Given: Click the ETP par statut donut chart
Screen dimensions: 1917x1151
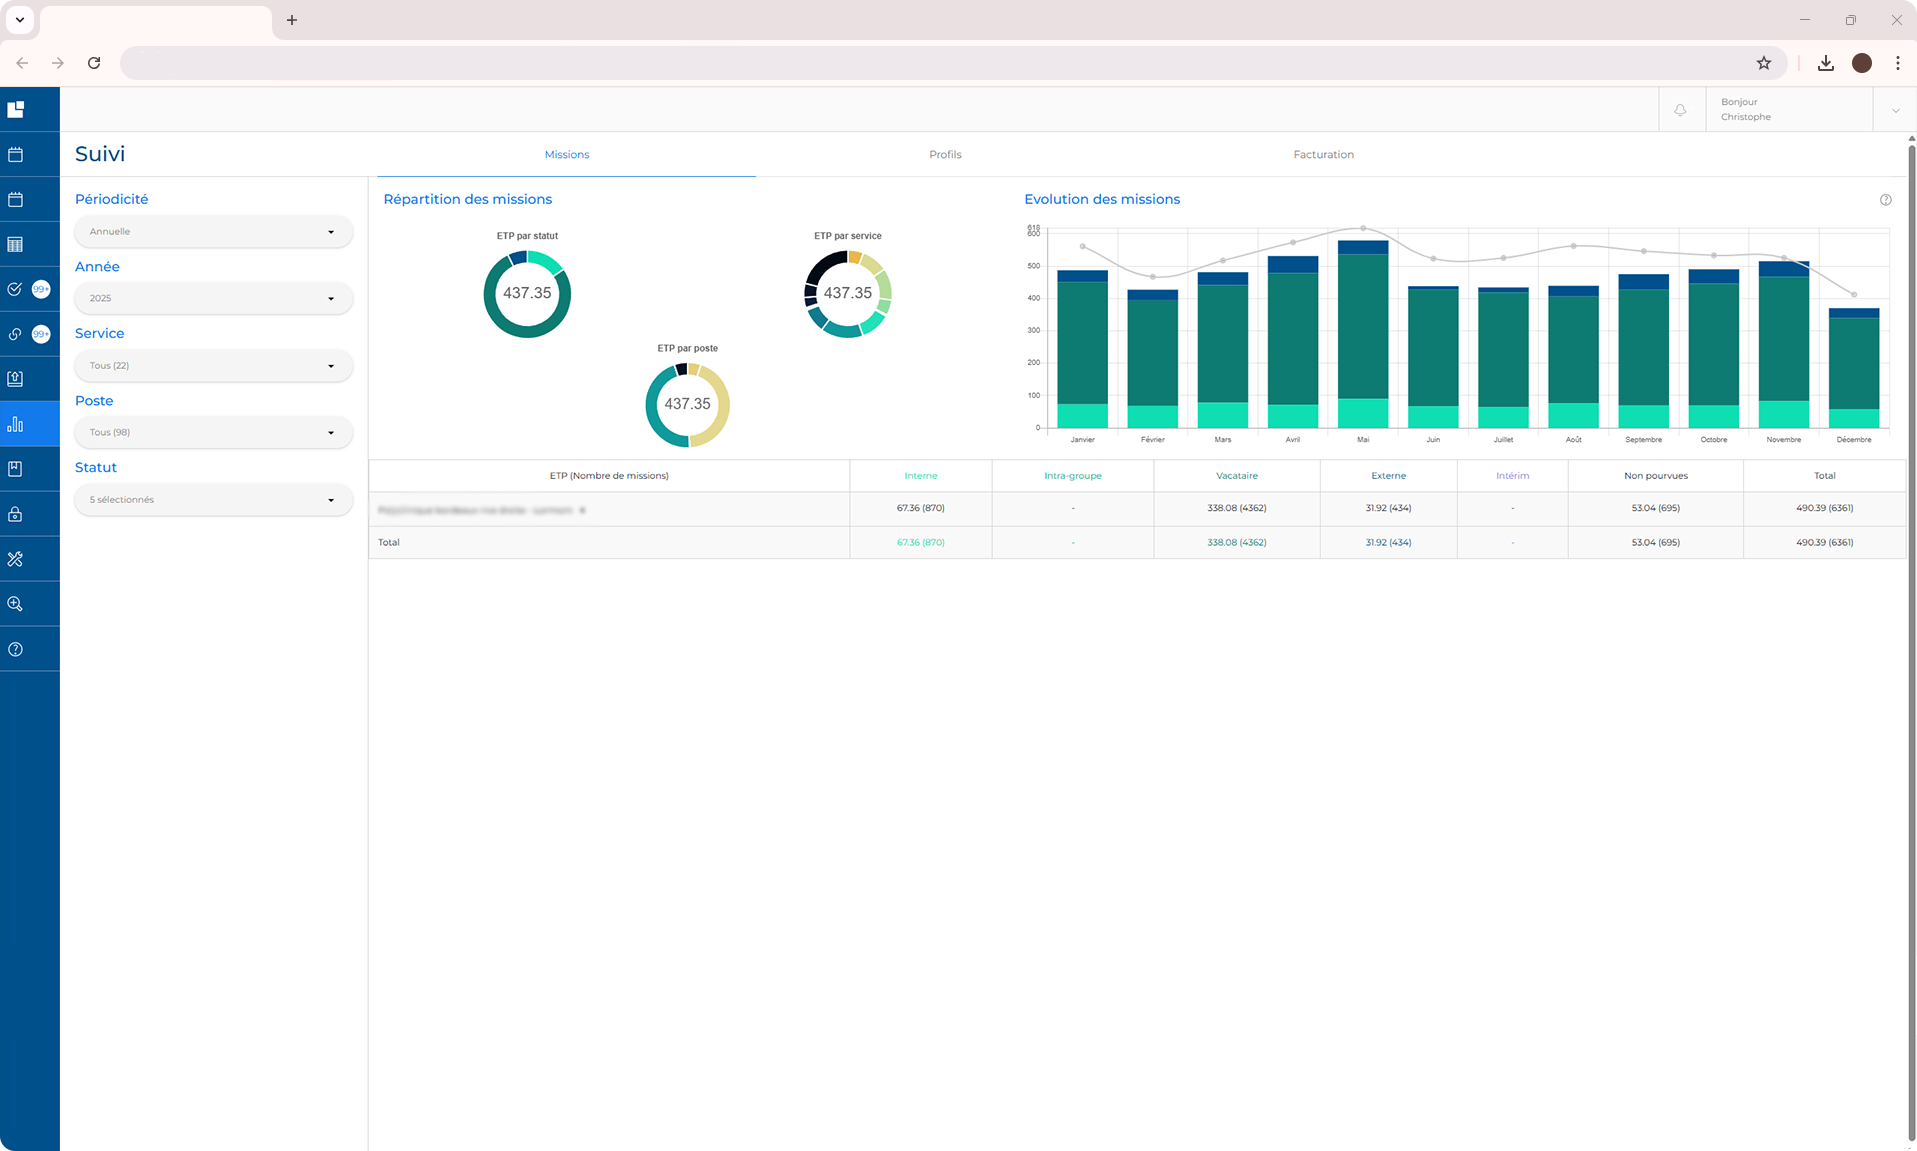Looking at the screenshot, I should [527, 294].
